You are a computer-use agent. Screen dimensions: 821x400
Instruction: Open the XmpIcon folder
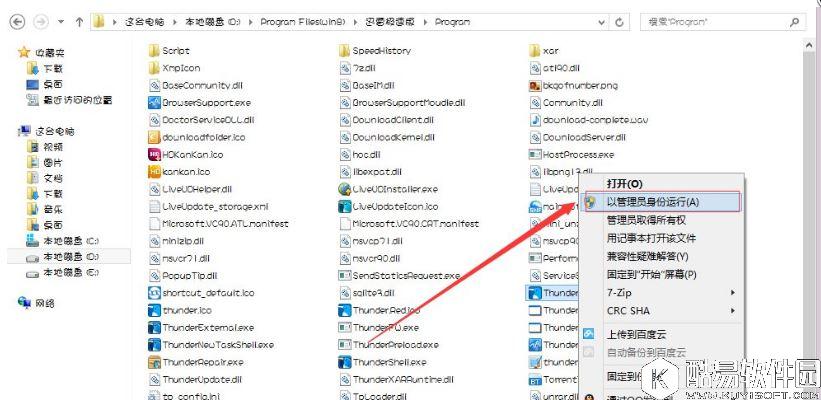[x=174, y=68]
